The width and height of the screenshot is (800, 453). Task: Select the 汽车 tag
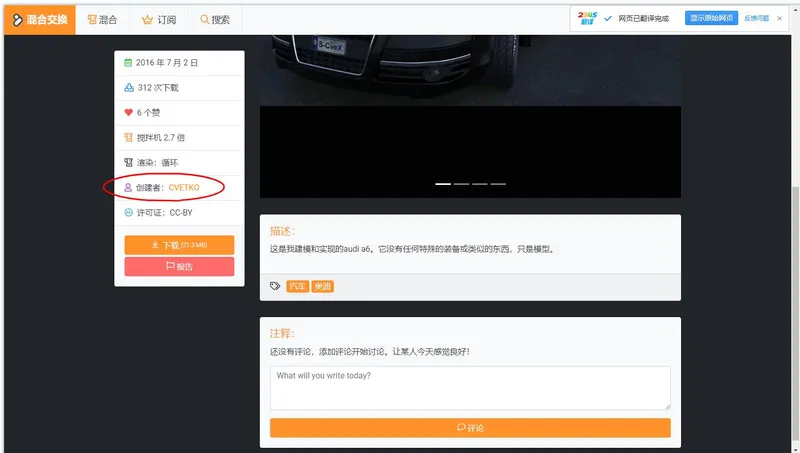[x=297, y=286]
